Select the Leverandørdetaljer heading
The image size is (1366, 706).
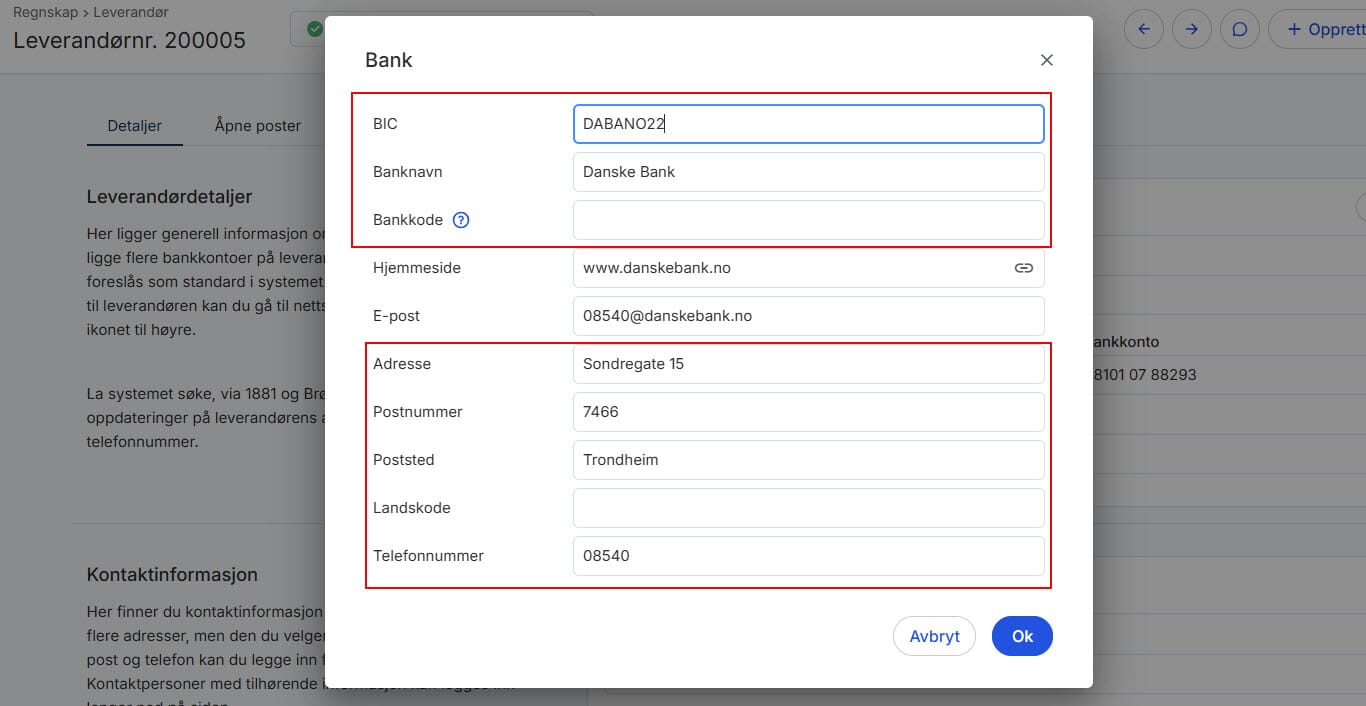click(x=170, y=197)
